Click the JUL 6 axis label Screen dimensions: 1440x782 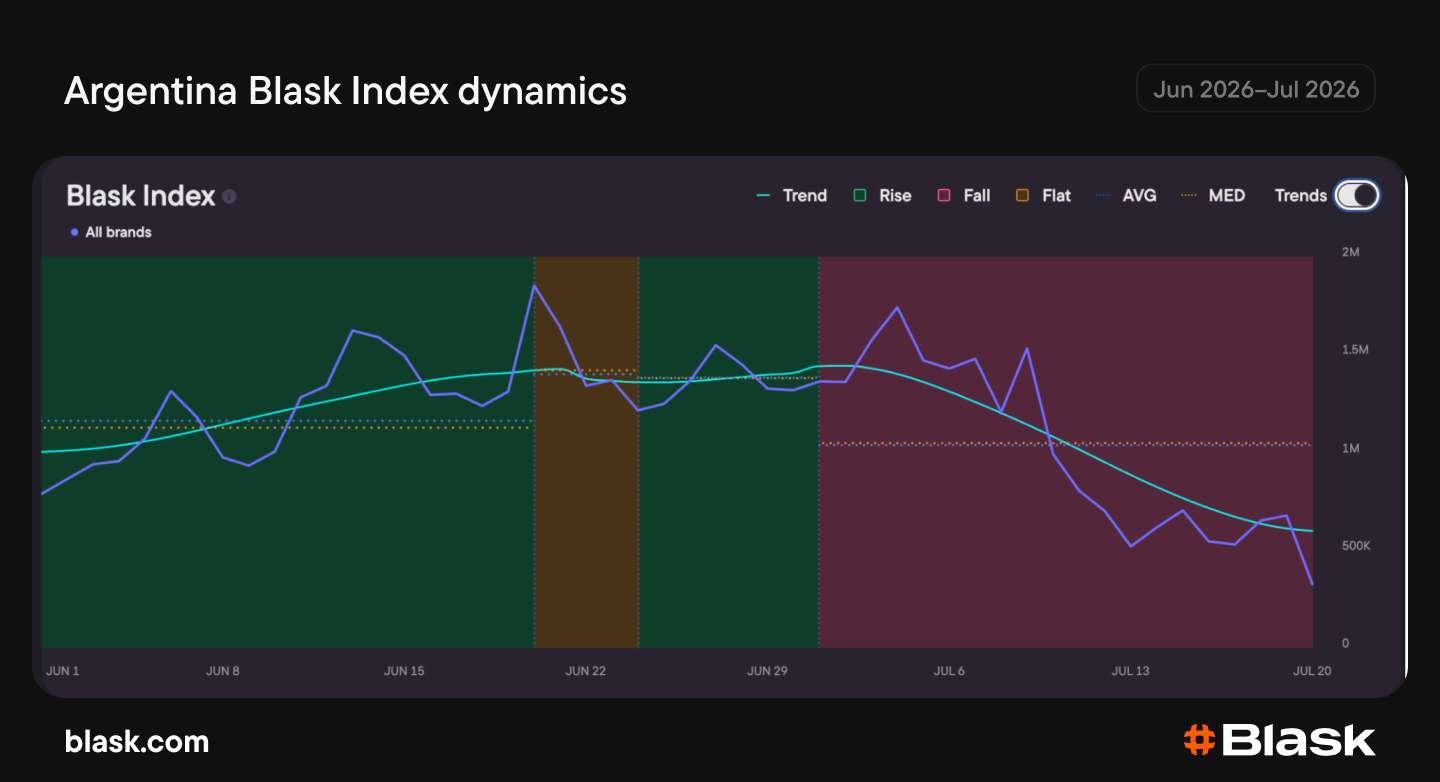click(949, 671)
